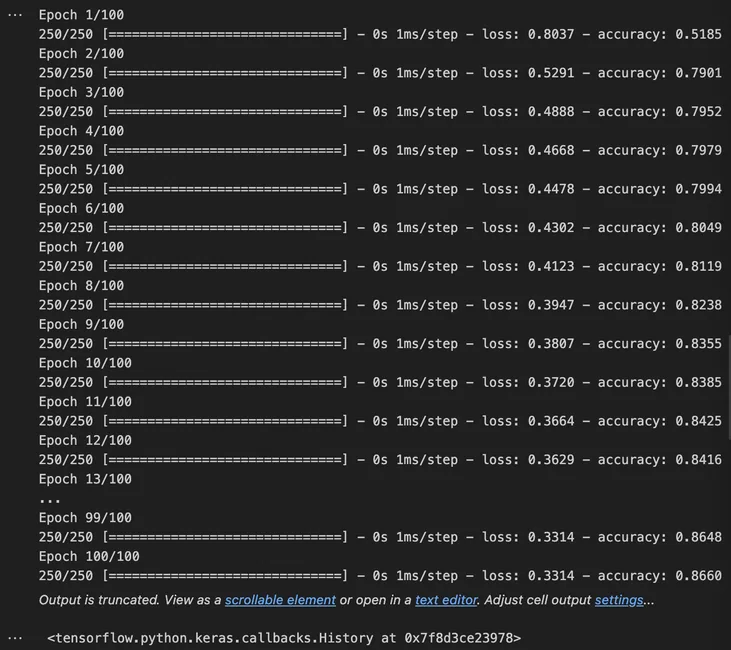Open output in a text editor link
The image size is (731, 650).
coord(446,600)
